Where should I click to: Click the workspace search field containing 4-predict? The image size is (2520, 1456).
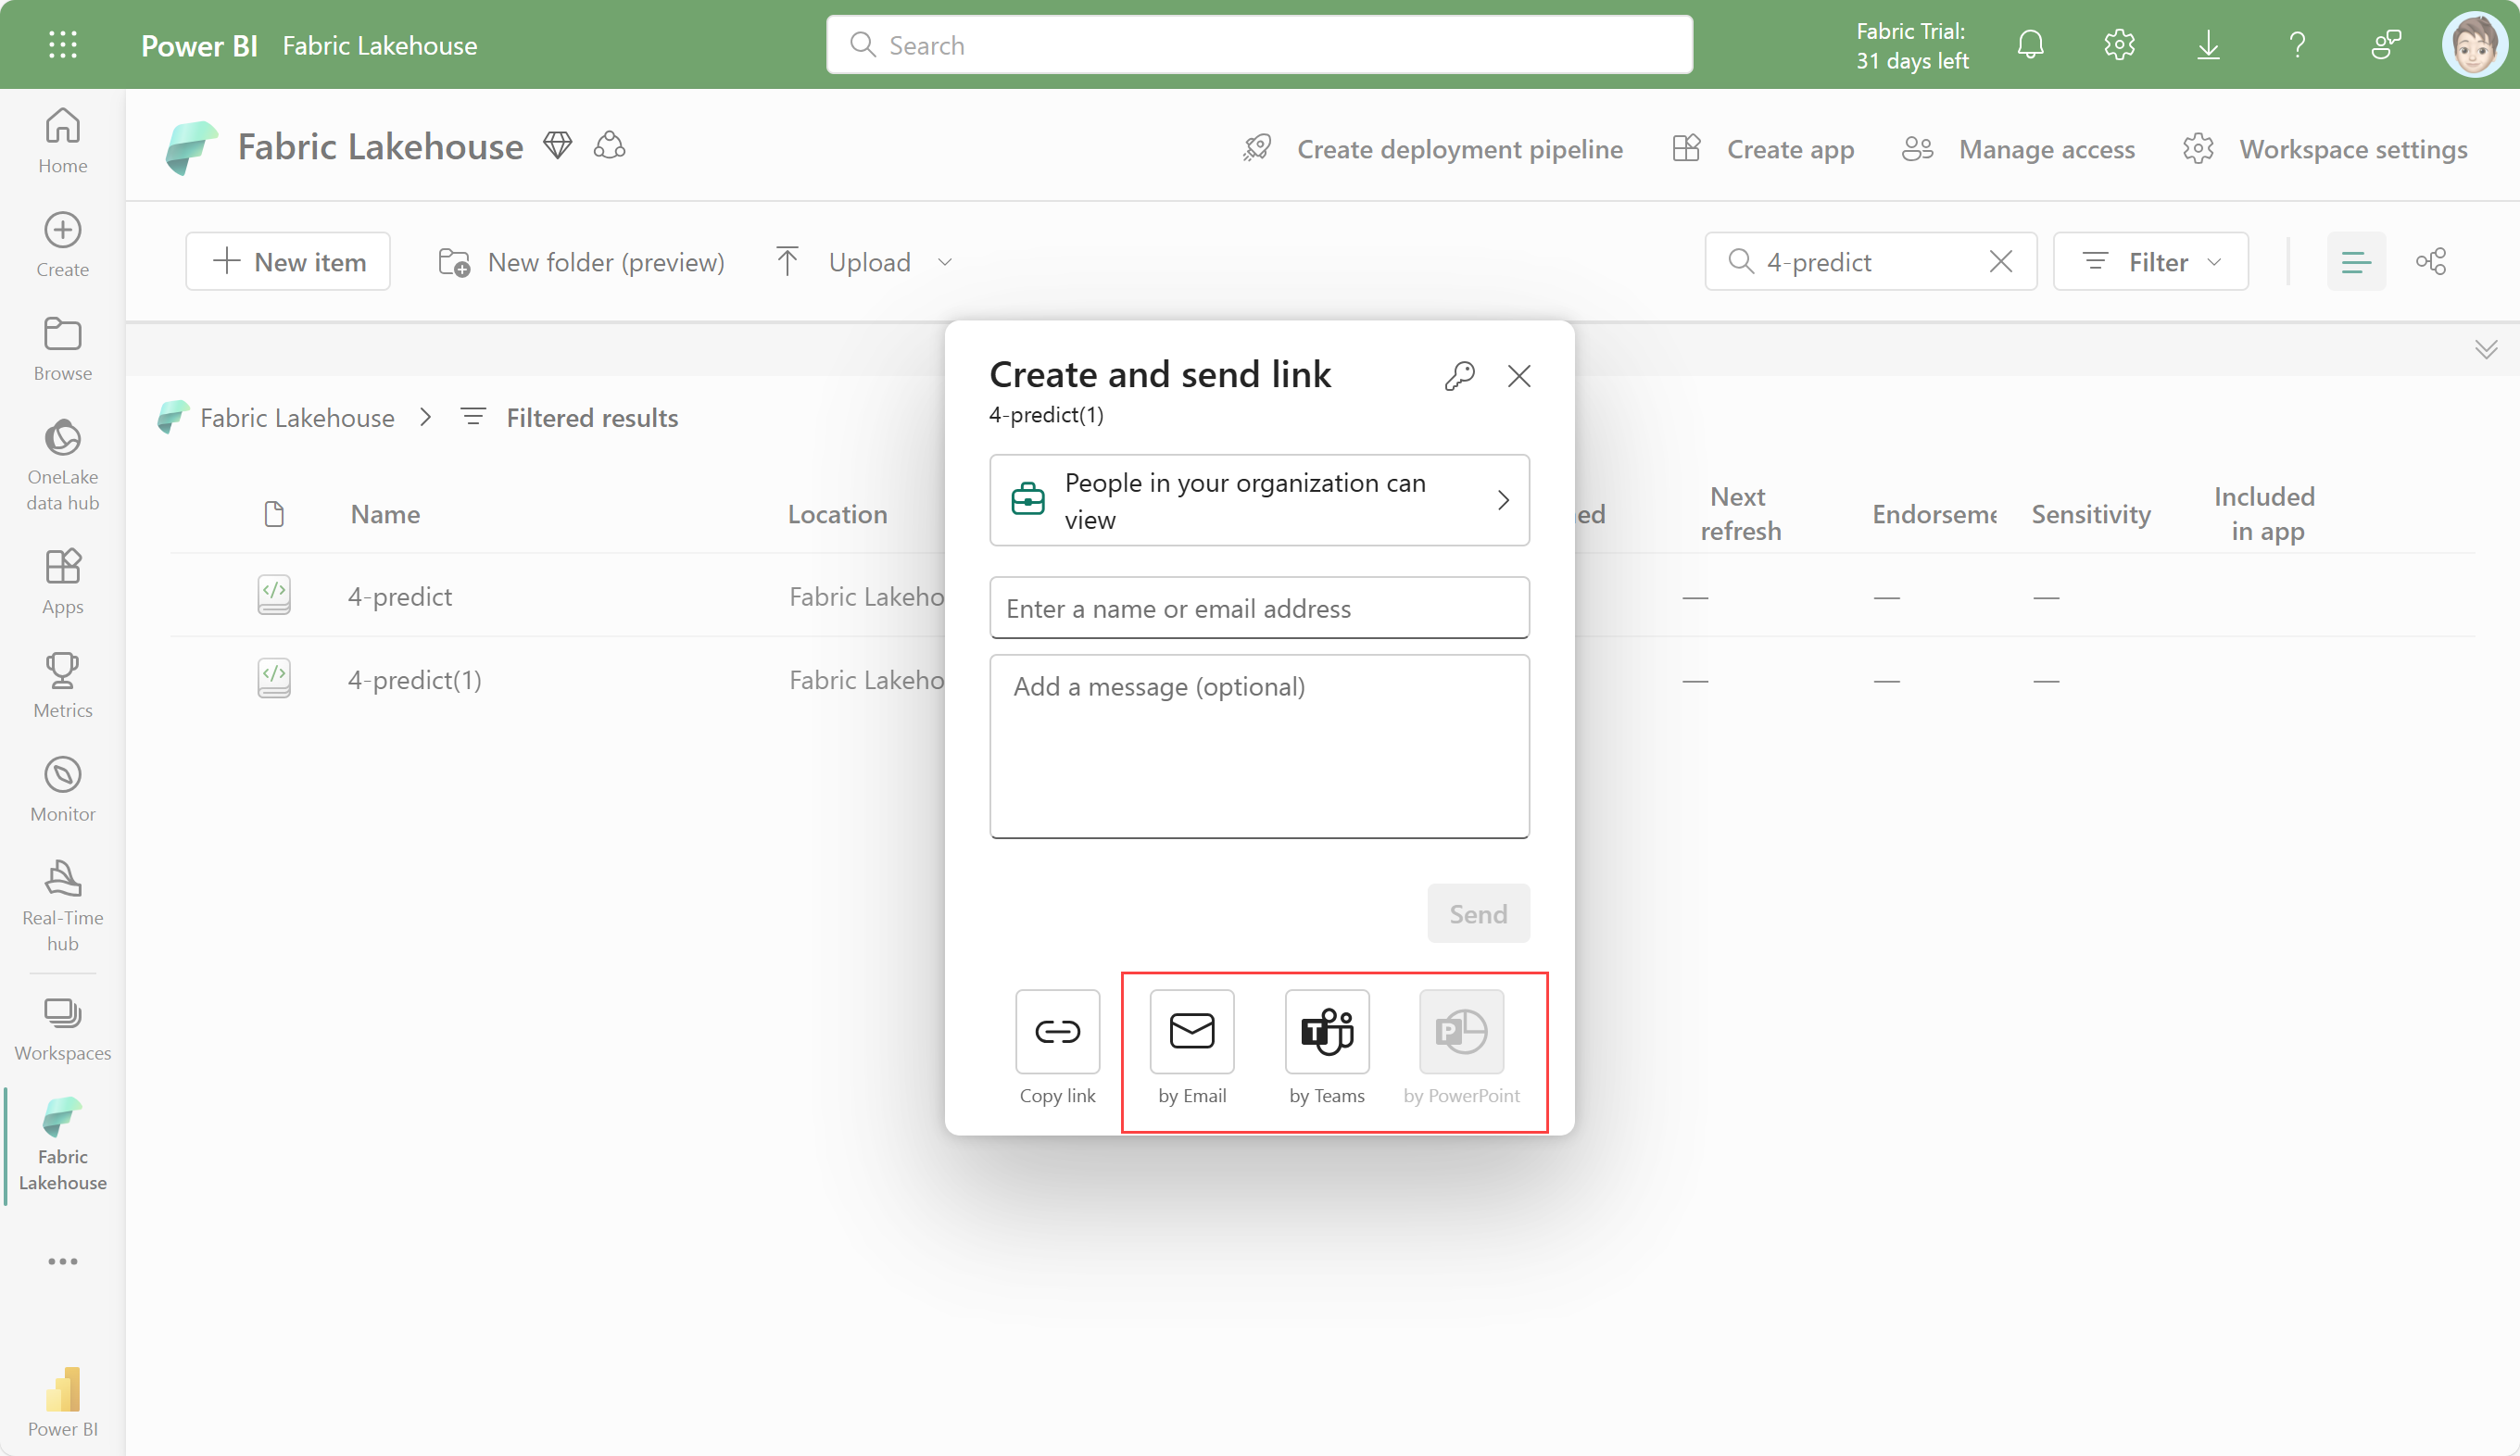[1868, 262]
